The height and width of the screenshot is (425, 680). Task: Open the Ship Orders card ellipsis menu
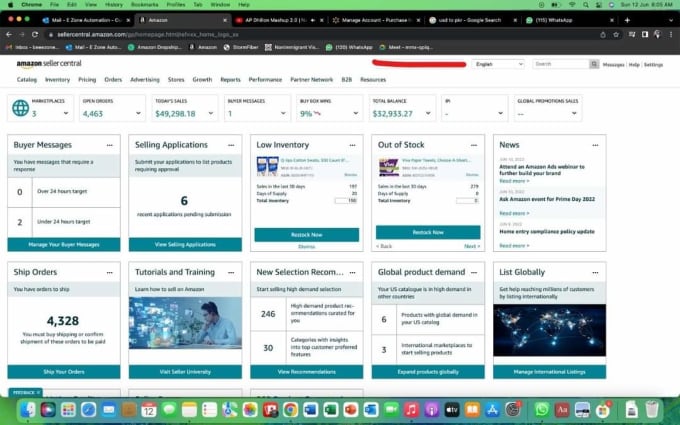pyautogui.click(x=110, y=272)
